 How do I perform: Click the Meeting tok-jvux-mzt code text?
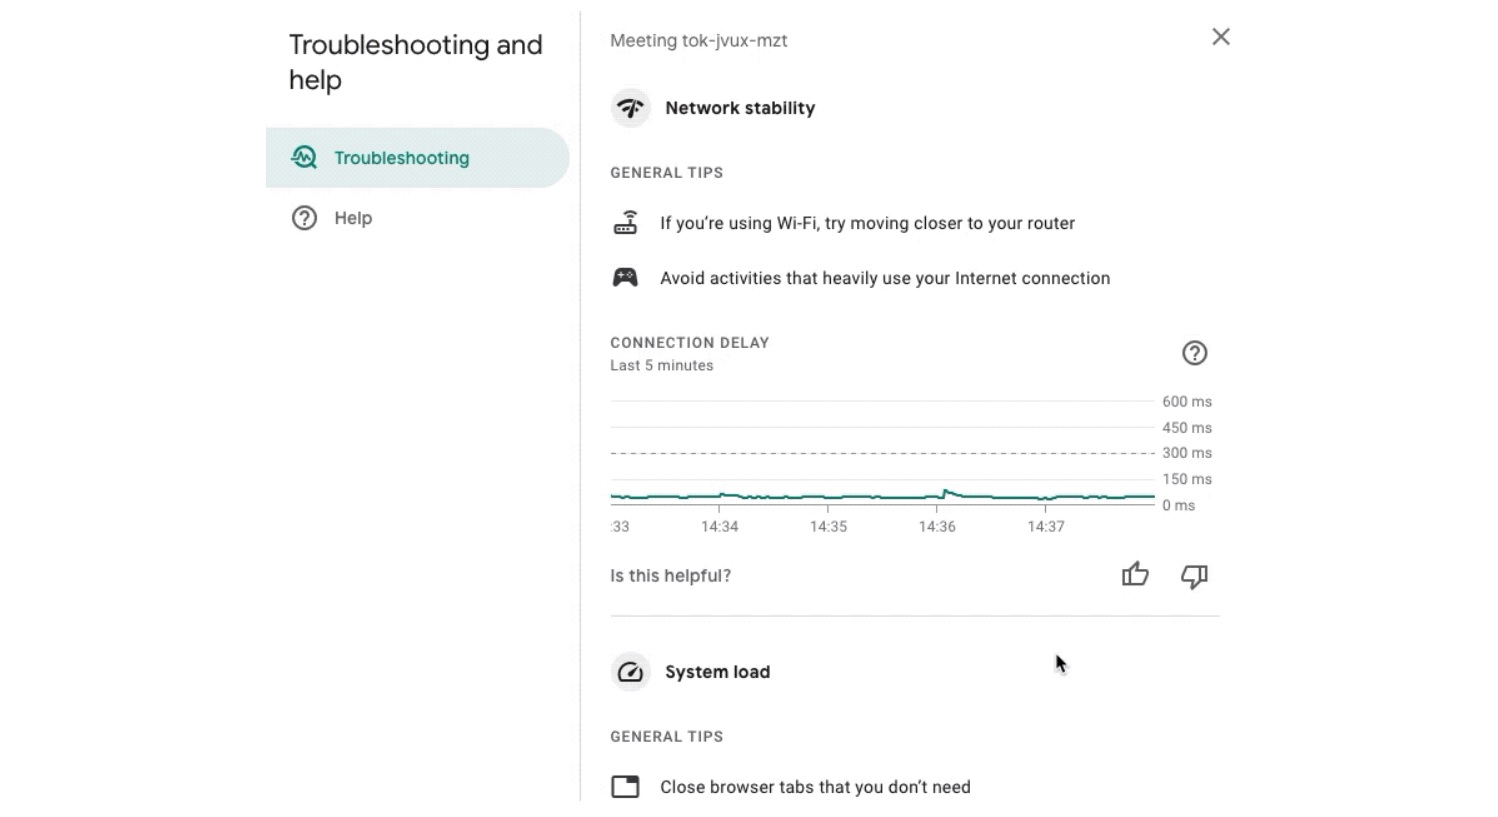click(x=698, y=41)
